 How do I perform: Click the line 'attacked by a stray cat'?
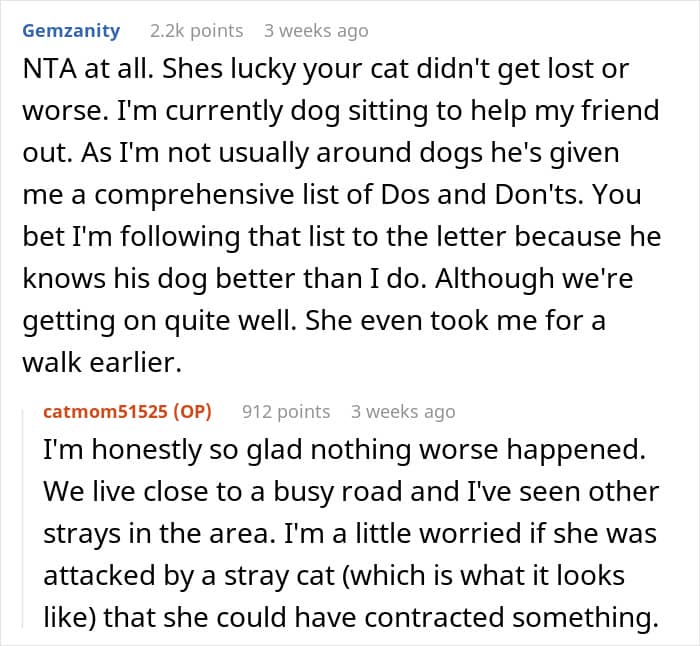(334, 575)
